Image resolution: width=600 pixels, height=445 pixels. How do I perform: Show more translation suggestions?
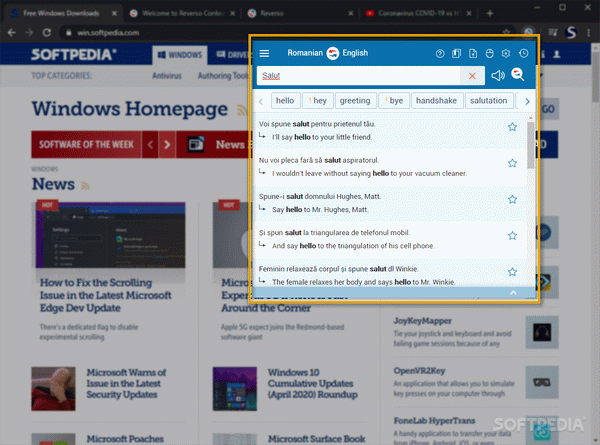(527, 101)
